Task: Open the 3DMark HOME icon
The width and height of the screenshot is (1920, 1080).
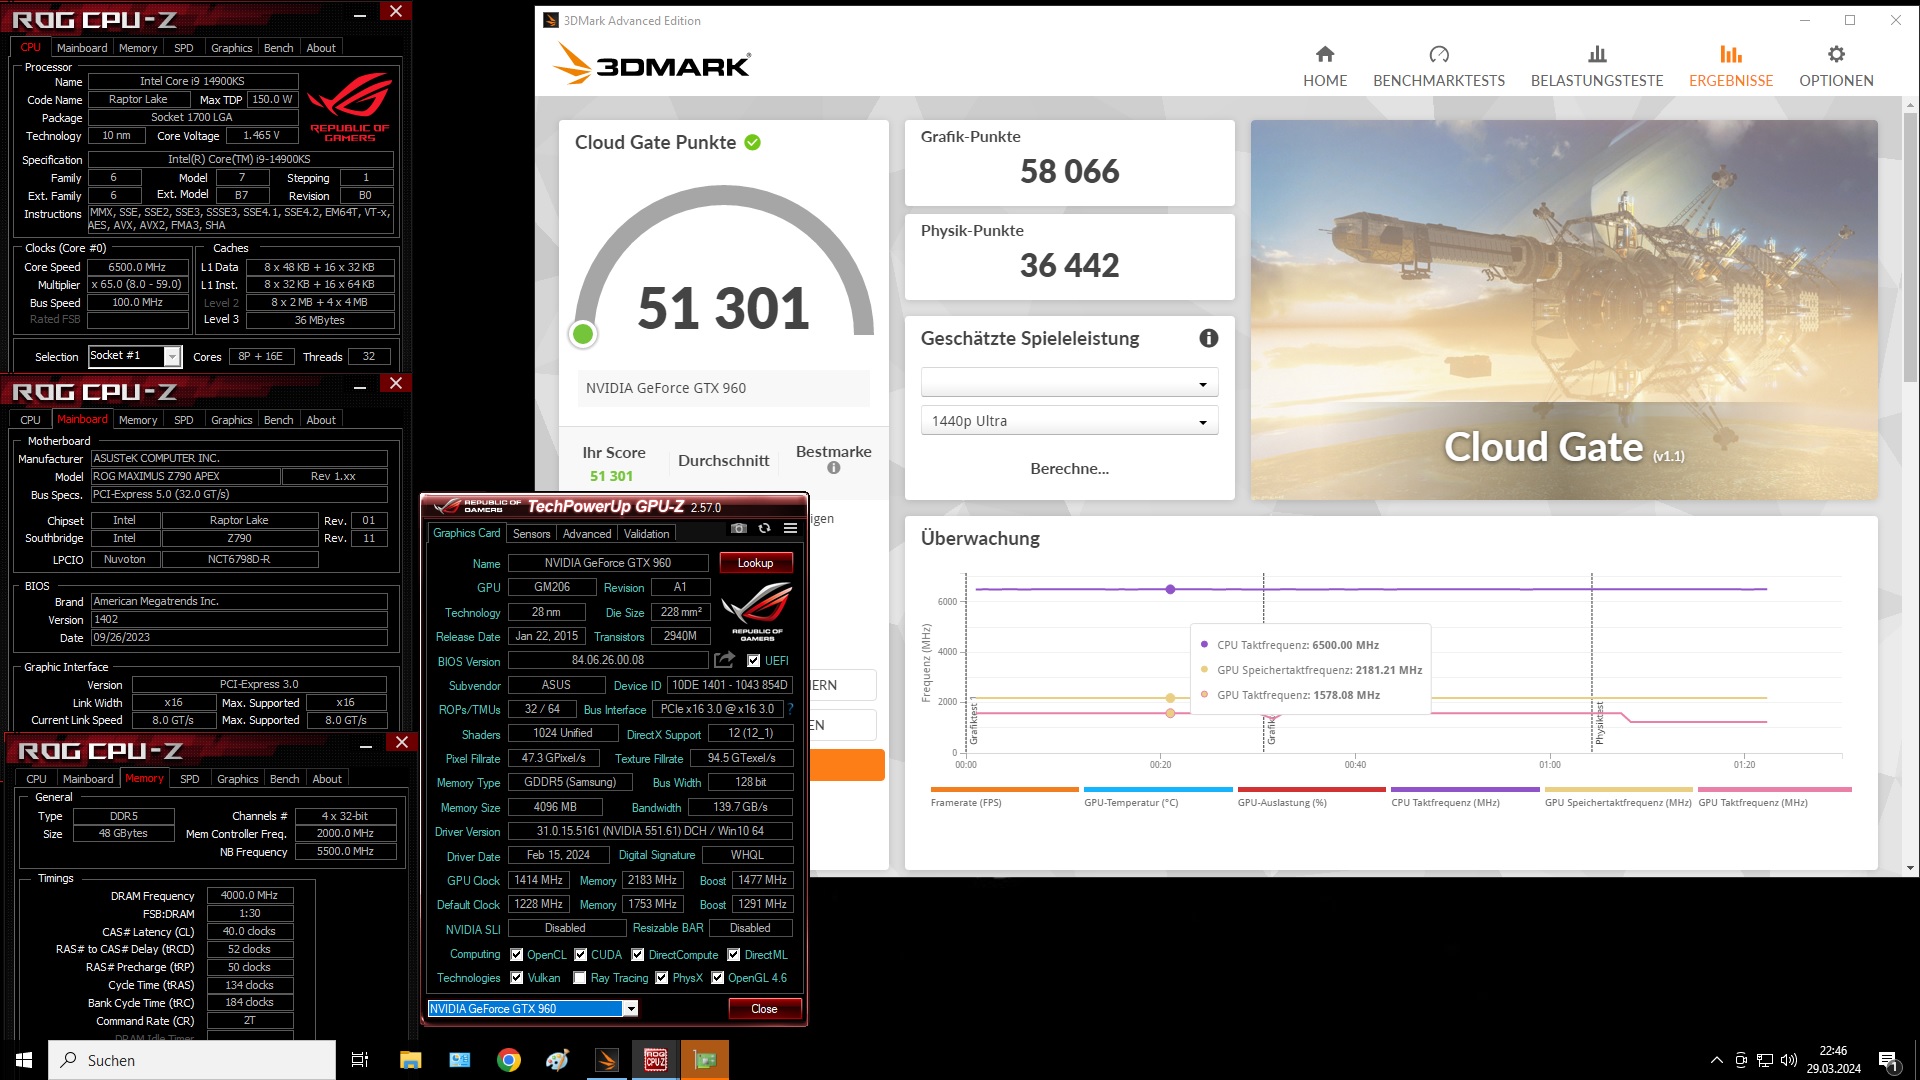Action: point(1325,54)
